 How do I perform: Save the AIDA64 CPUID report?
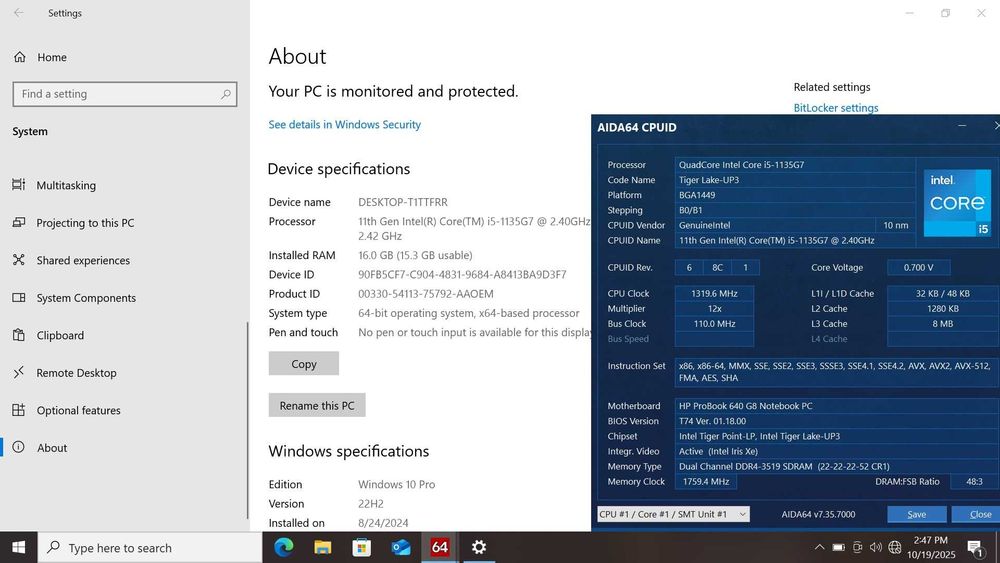916,514
